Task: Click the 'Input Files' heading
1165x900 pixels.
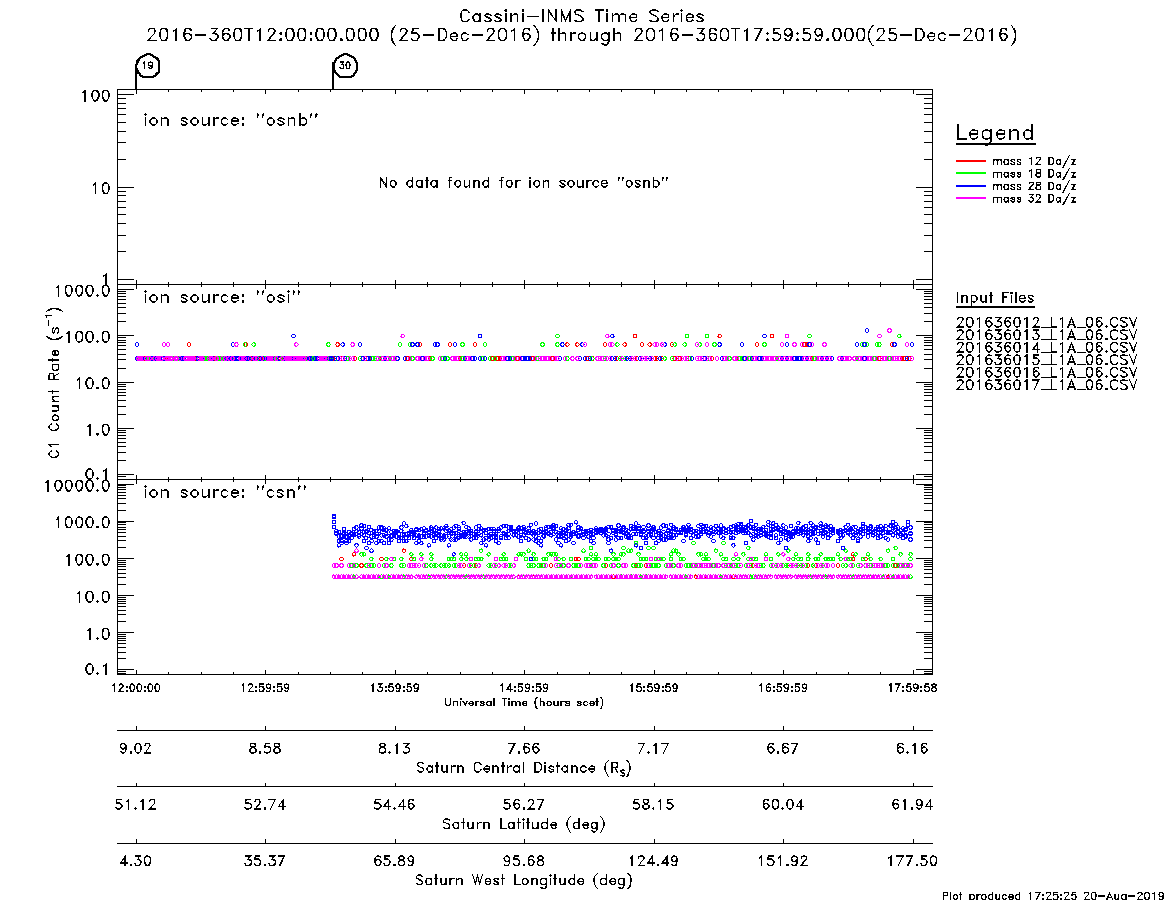Action: (x=995, y=298)
